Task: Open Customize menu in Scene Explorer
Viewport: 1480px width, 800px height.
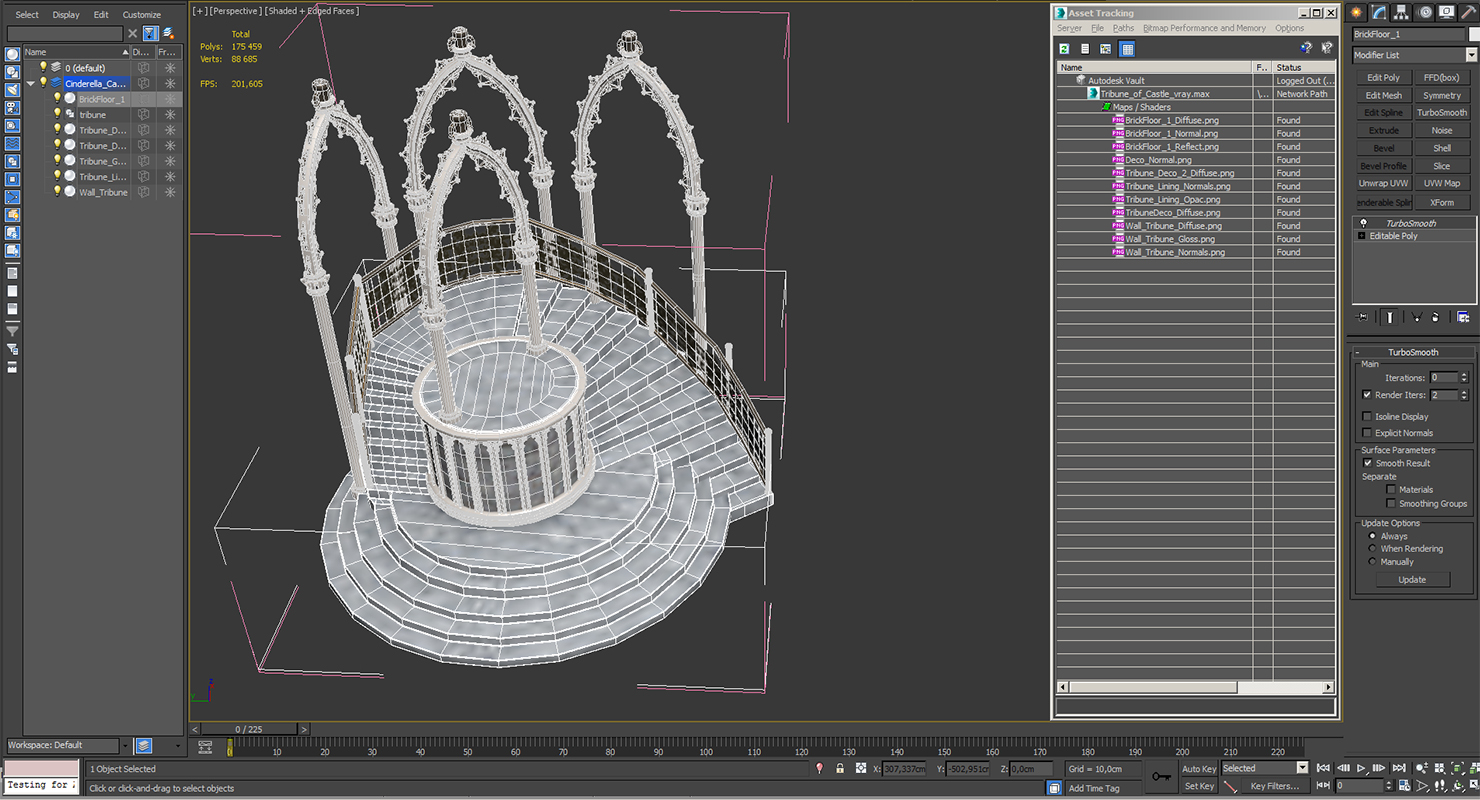Action: (x=142, y=15)
